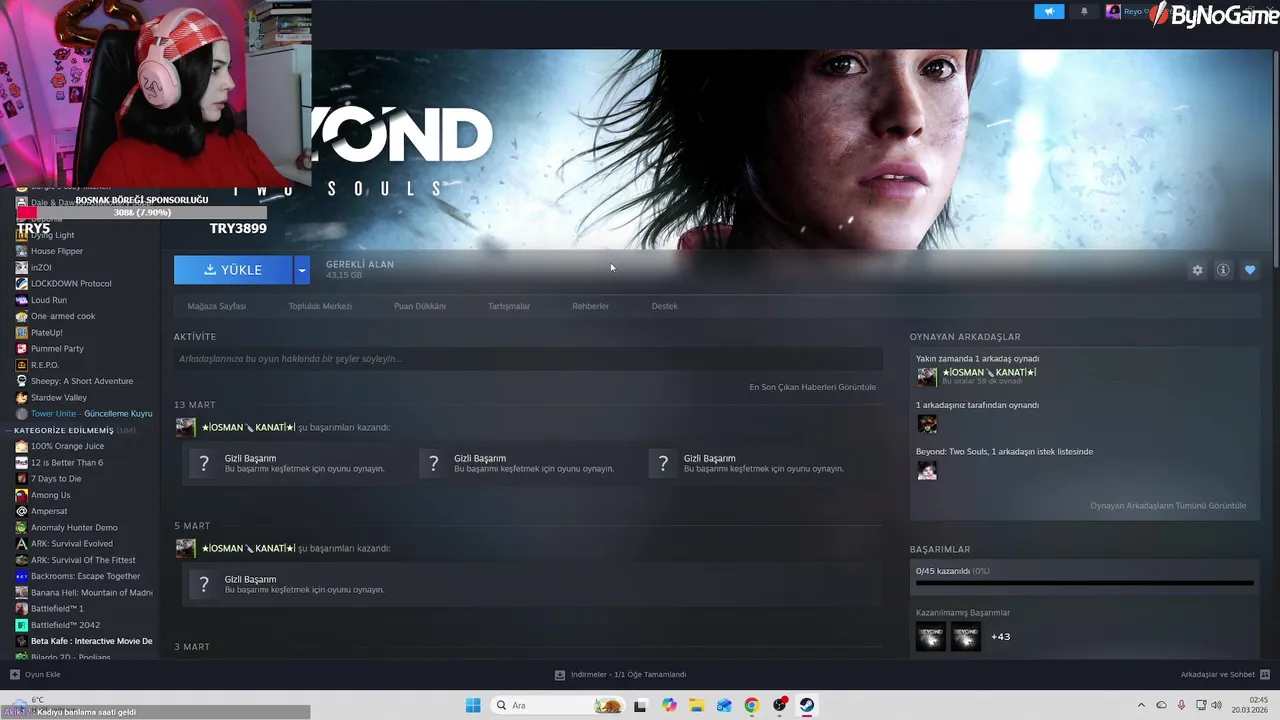Select the R.E.P.O. game icon
Screen dimensions: 1280x720
tap(22, 365)
